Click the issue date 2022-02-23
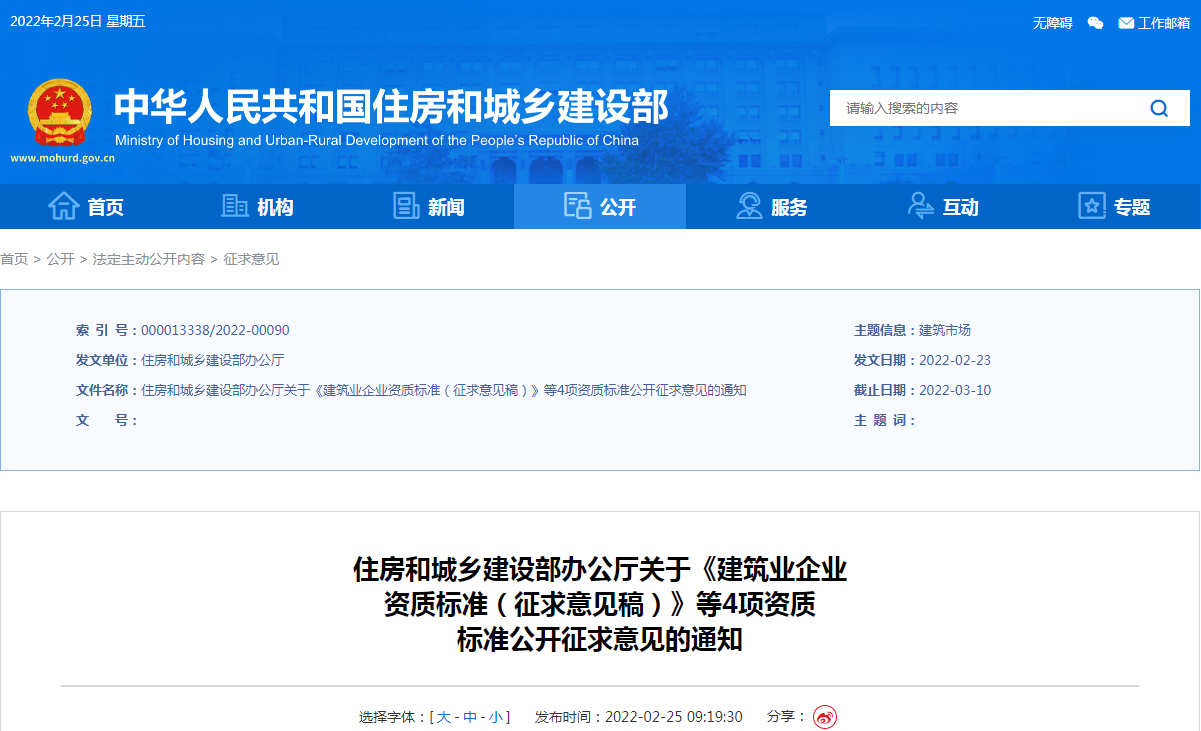1201x731 pixels. tap(955, 360)
